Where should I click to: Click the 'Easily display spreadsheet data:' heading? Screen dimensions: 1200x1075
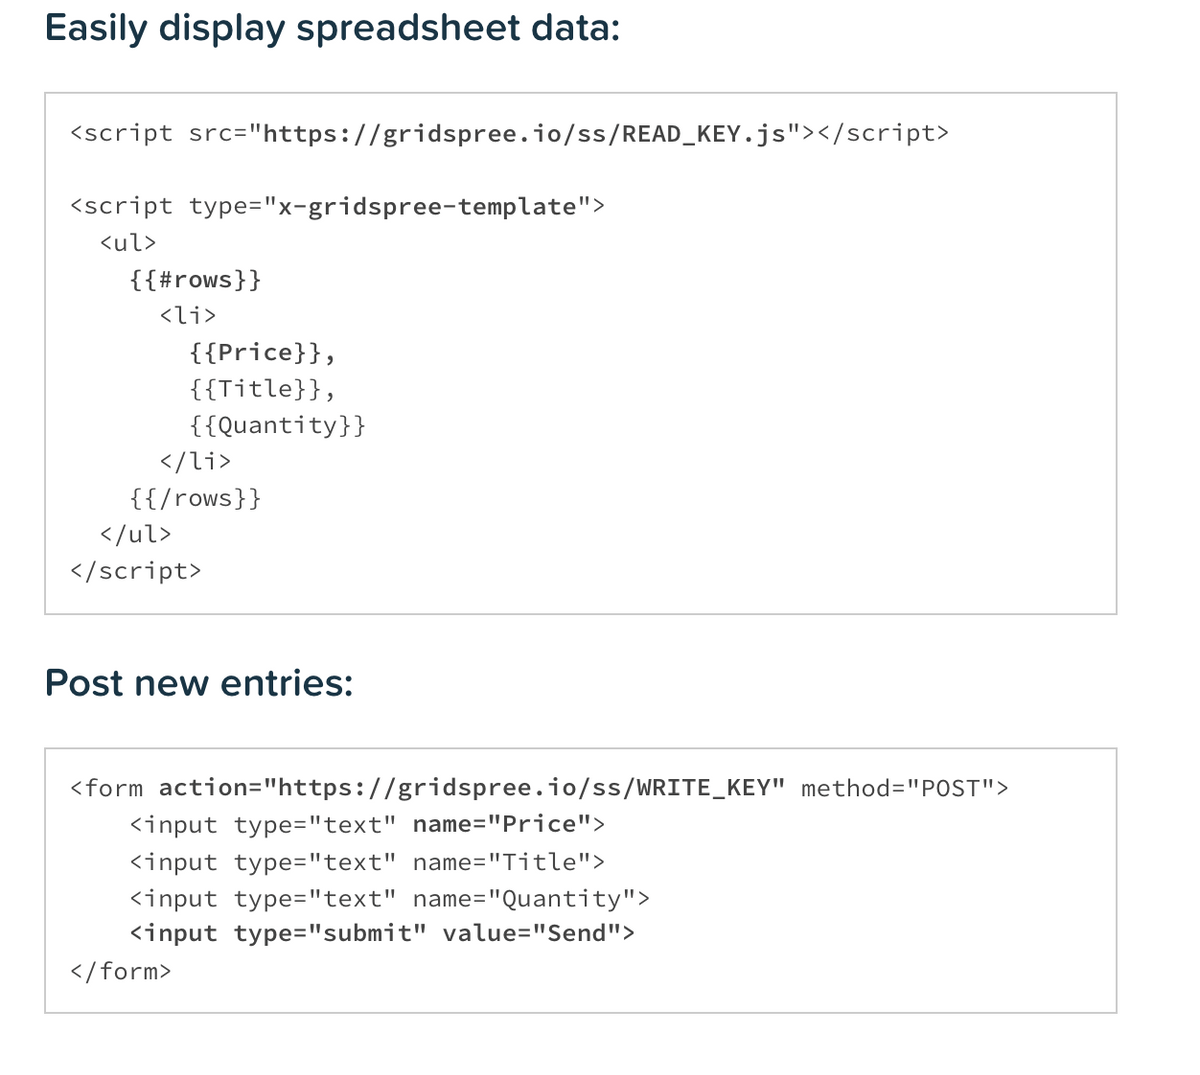coord(332,28)
